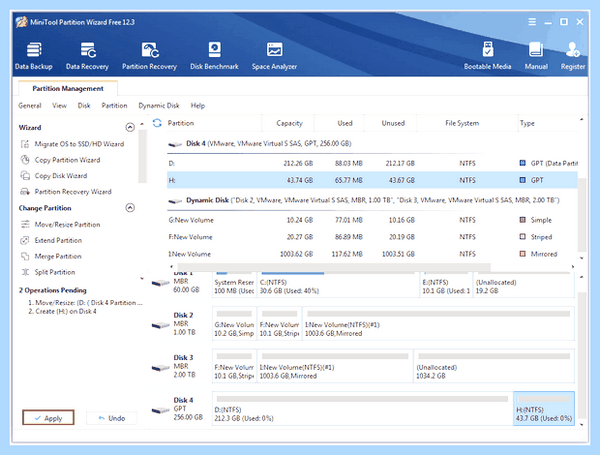Select the H: partition row

click(x=372, y=180)
